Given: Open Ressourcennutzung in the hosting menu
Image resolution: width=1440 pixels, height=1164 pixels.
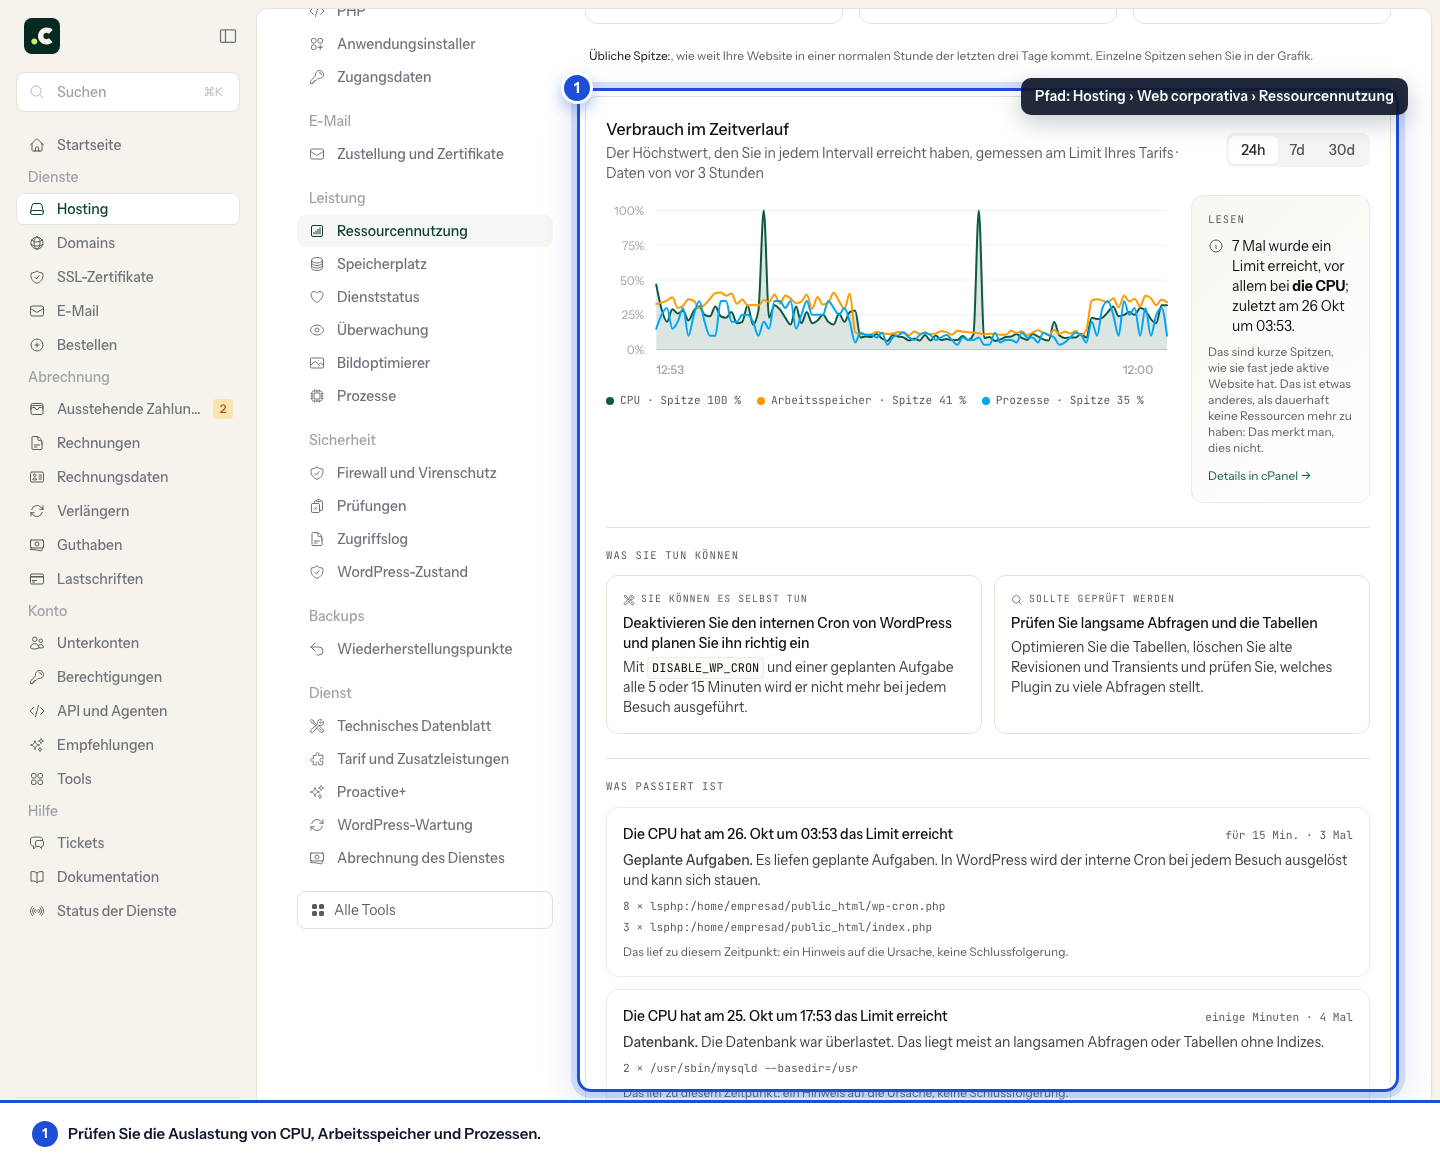Looking at the screenshot, I should 425,231.
